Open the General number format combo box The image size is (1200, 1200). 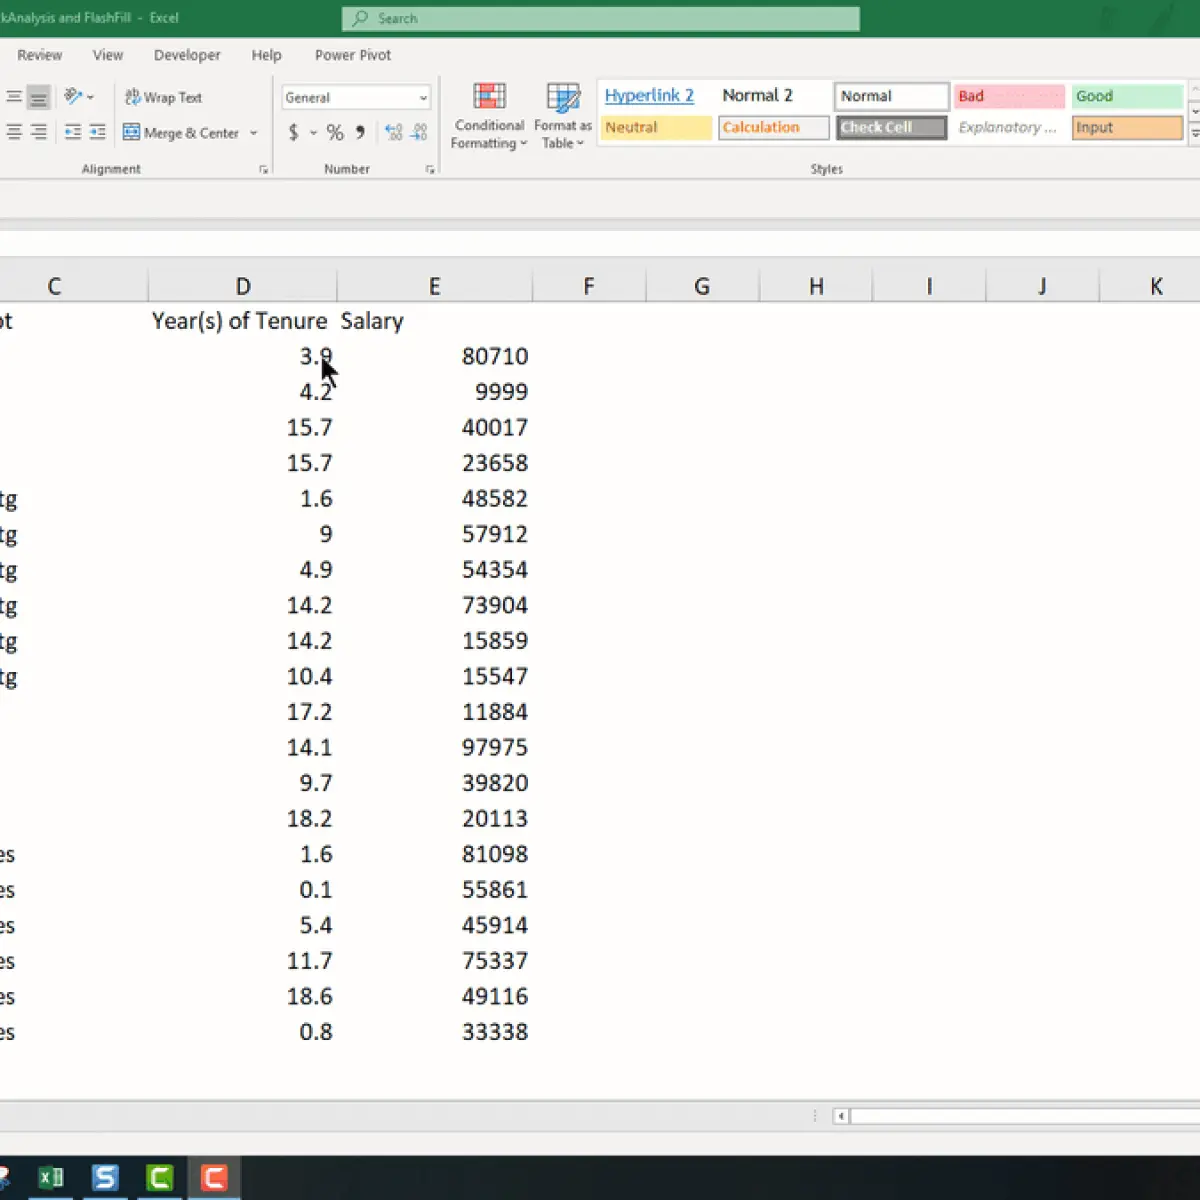click(x=356, y=97)
